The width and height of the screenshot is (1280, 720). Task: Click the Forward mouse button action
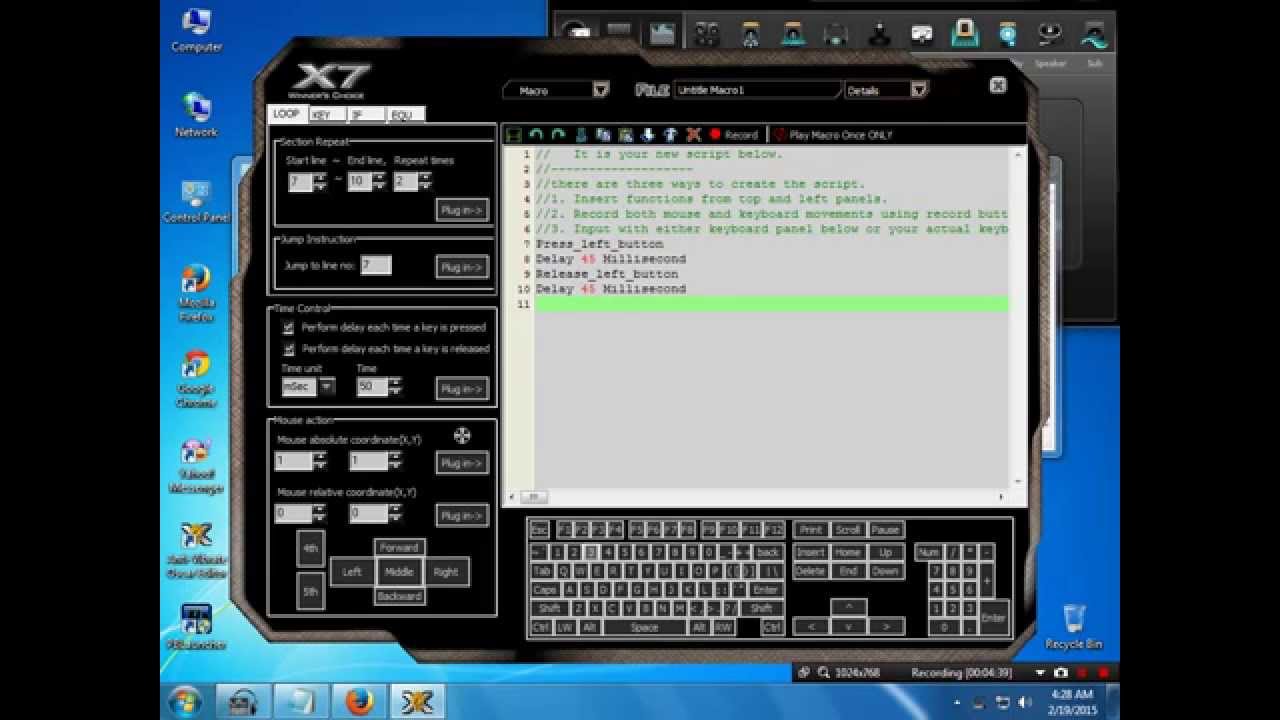pyautogui.click(x=399, y=547)
